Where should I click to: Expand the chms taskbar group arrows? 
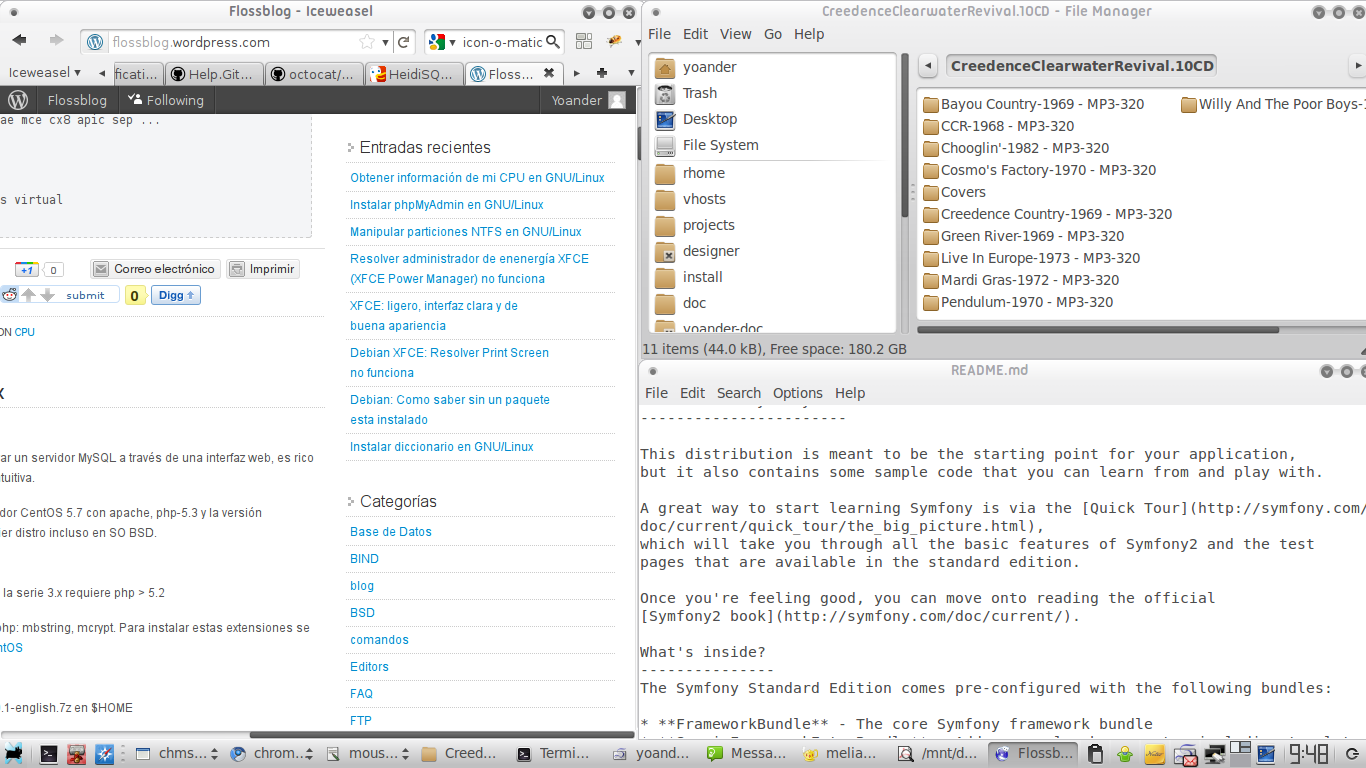[215, 754]
